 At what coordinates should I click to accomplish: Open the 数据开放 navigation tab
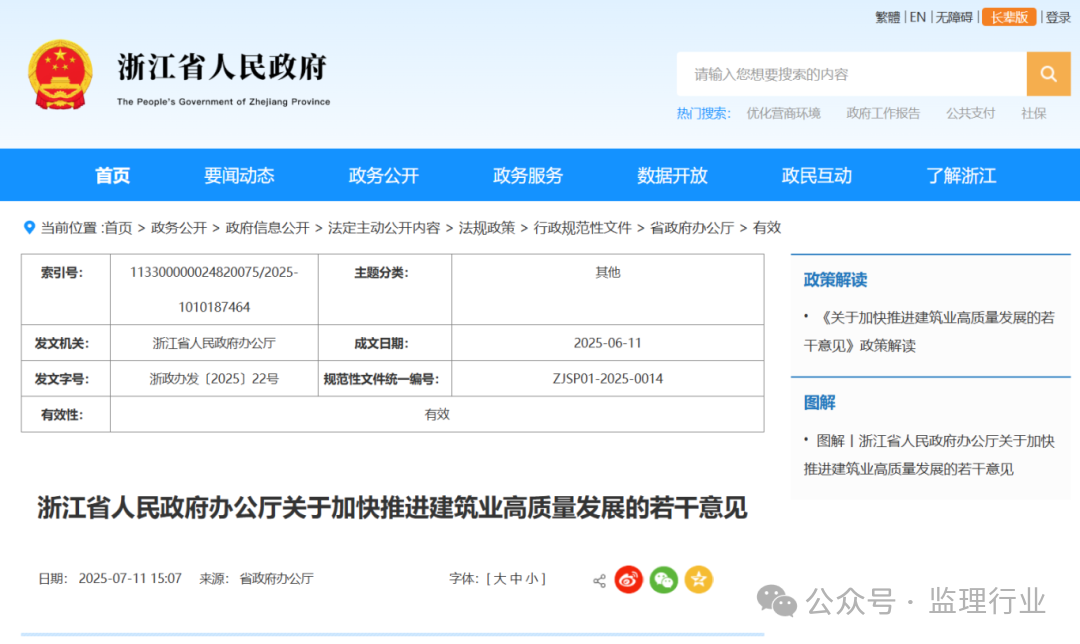click(x=672, y=176)
